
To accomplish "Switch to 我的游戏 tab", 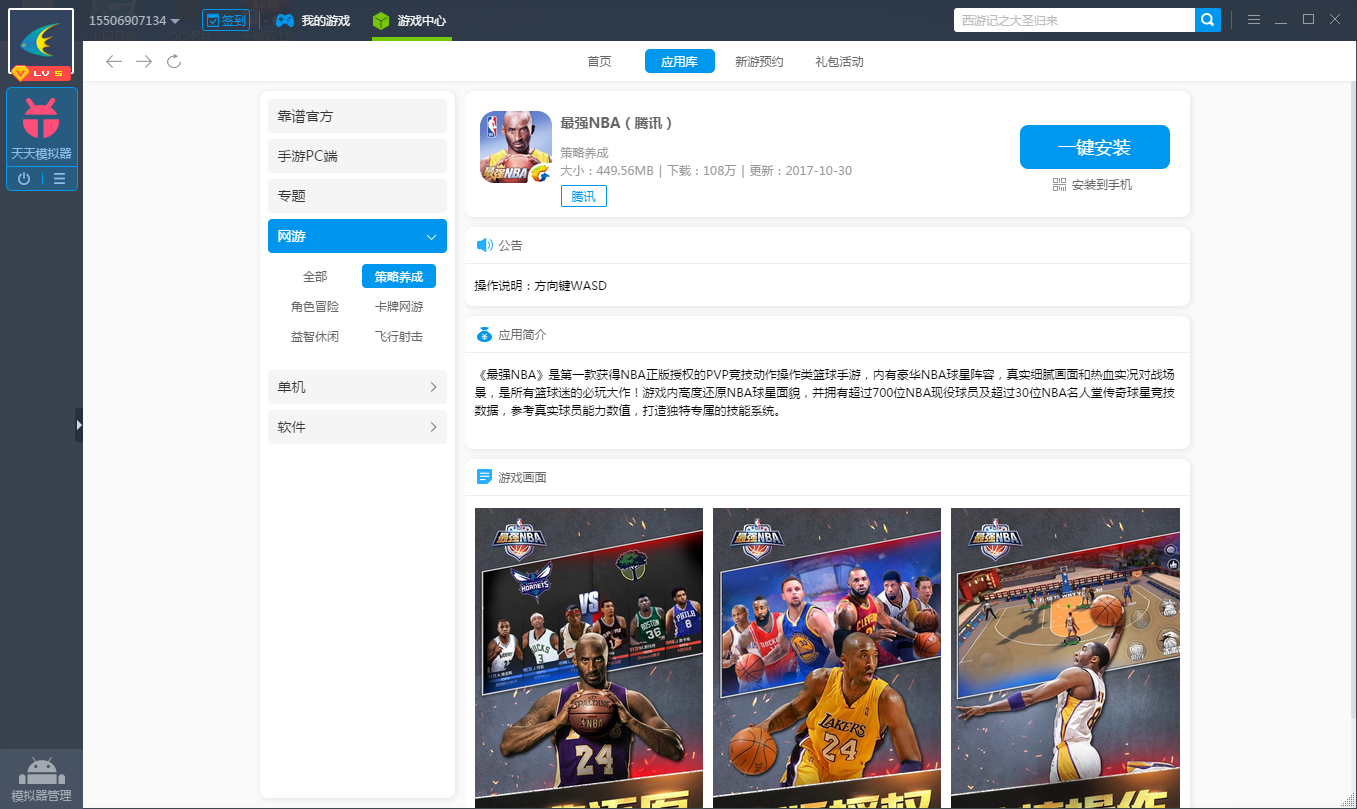I will pos(313,20).
